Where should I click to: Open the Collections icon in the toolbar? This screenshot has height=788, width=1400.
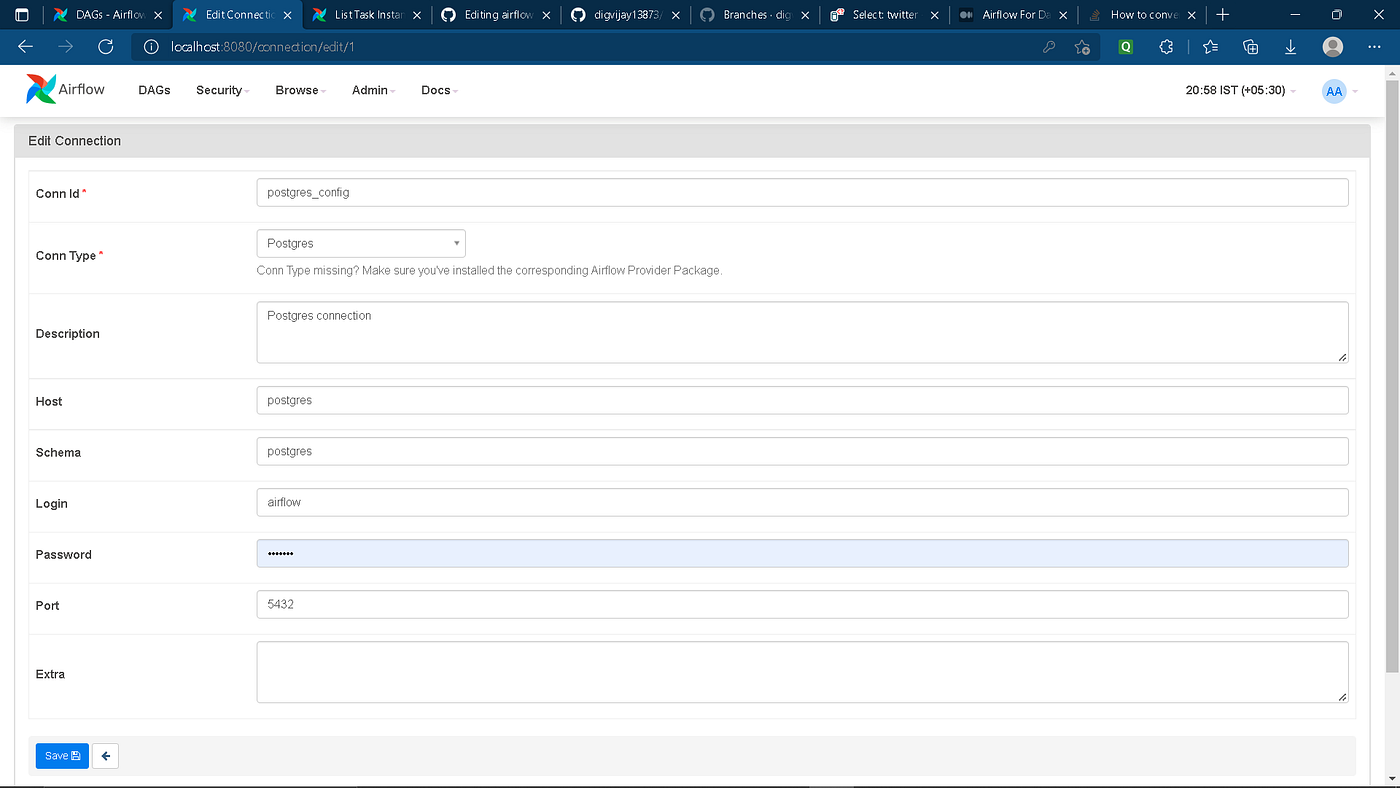coord(1250,46)
